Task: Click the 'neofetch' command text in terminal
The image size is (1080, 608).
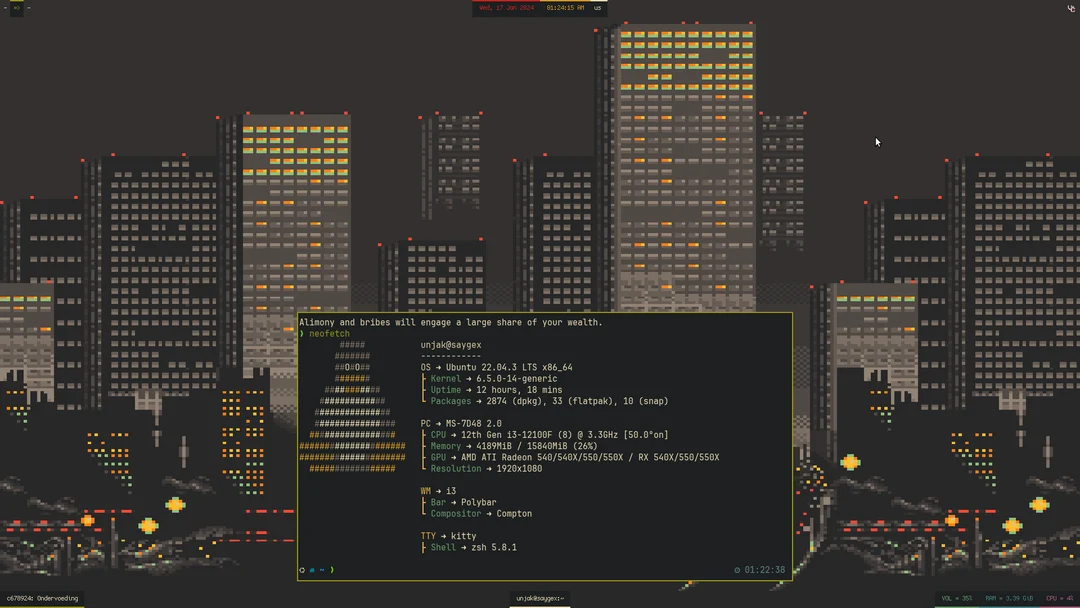Action: (329, 333)
